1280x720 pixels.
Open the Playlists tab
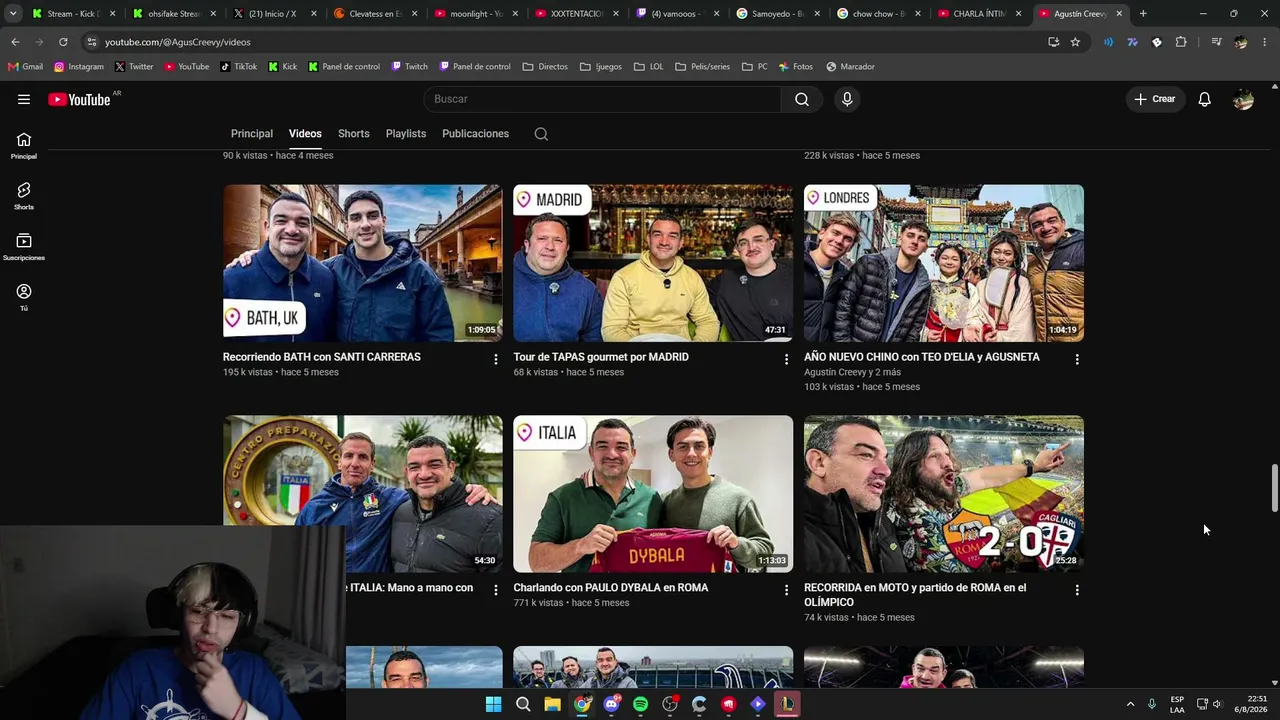(406, 134)
